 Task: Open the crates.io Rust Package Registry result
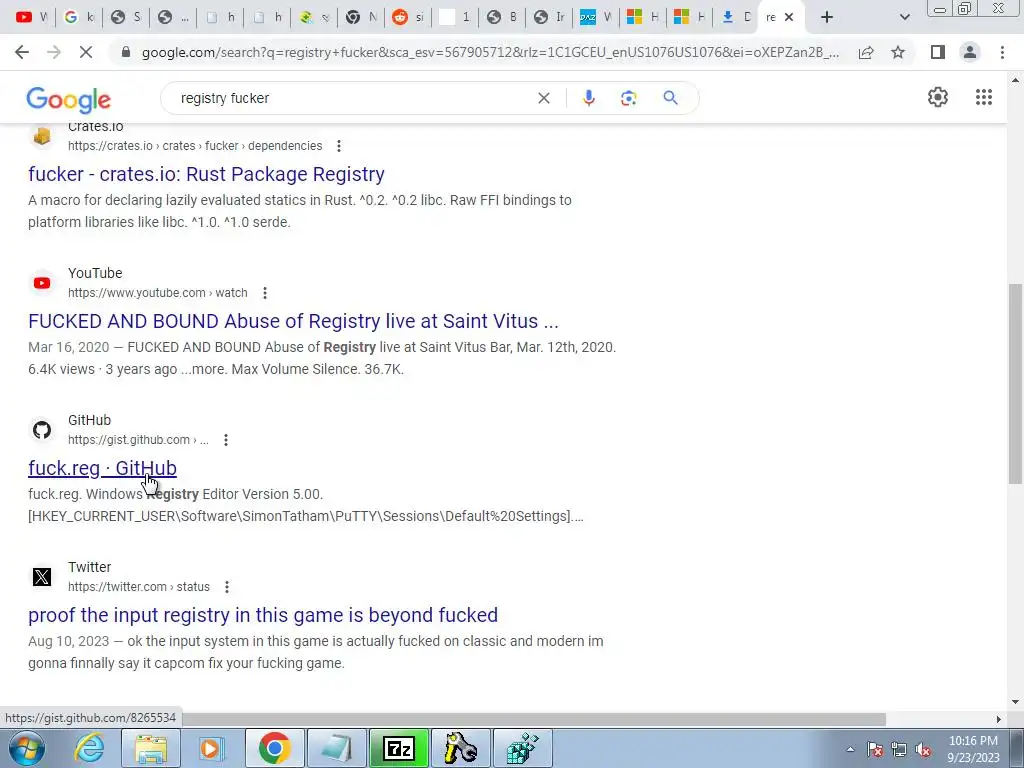(x=206, y=174)
